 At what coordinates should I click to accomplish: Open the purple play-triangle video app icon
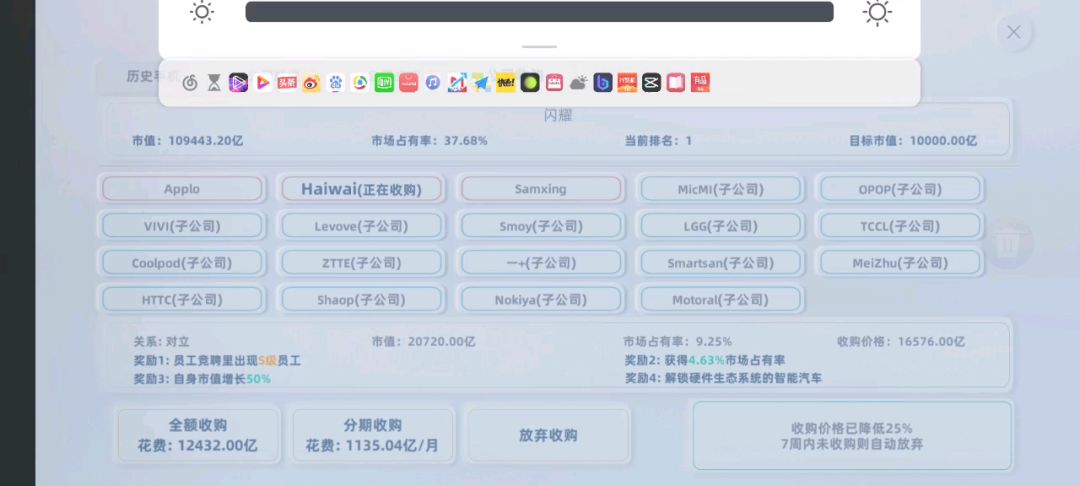[238, 83]
